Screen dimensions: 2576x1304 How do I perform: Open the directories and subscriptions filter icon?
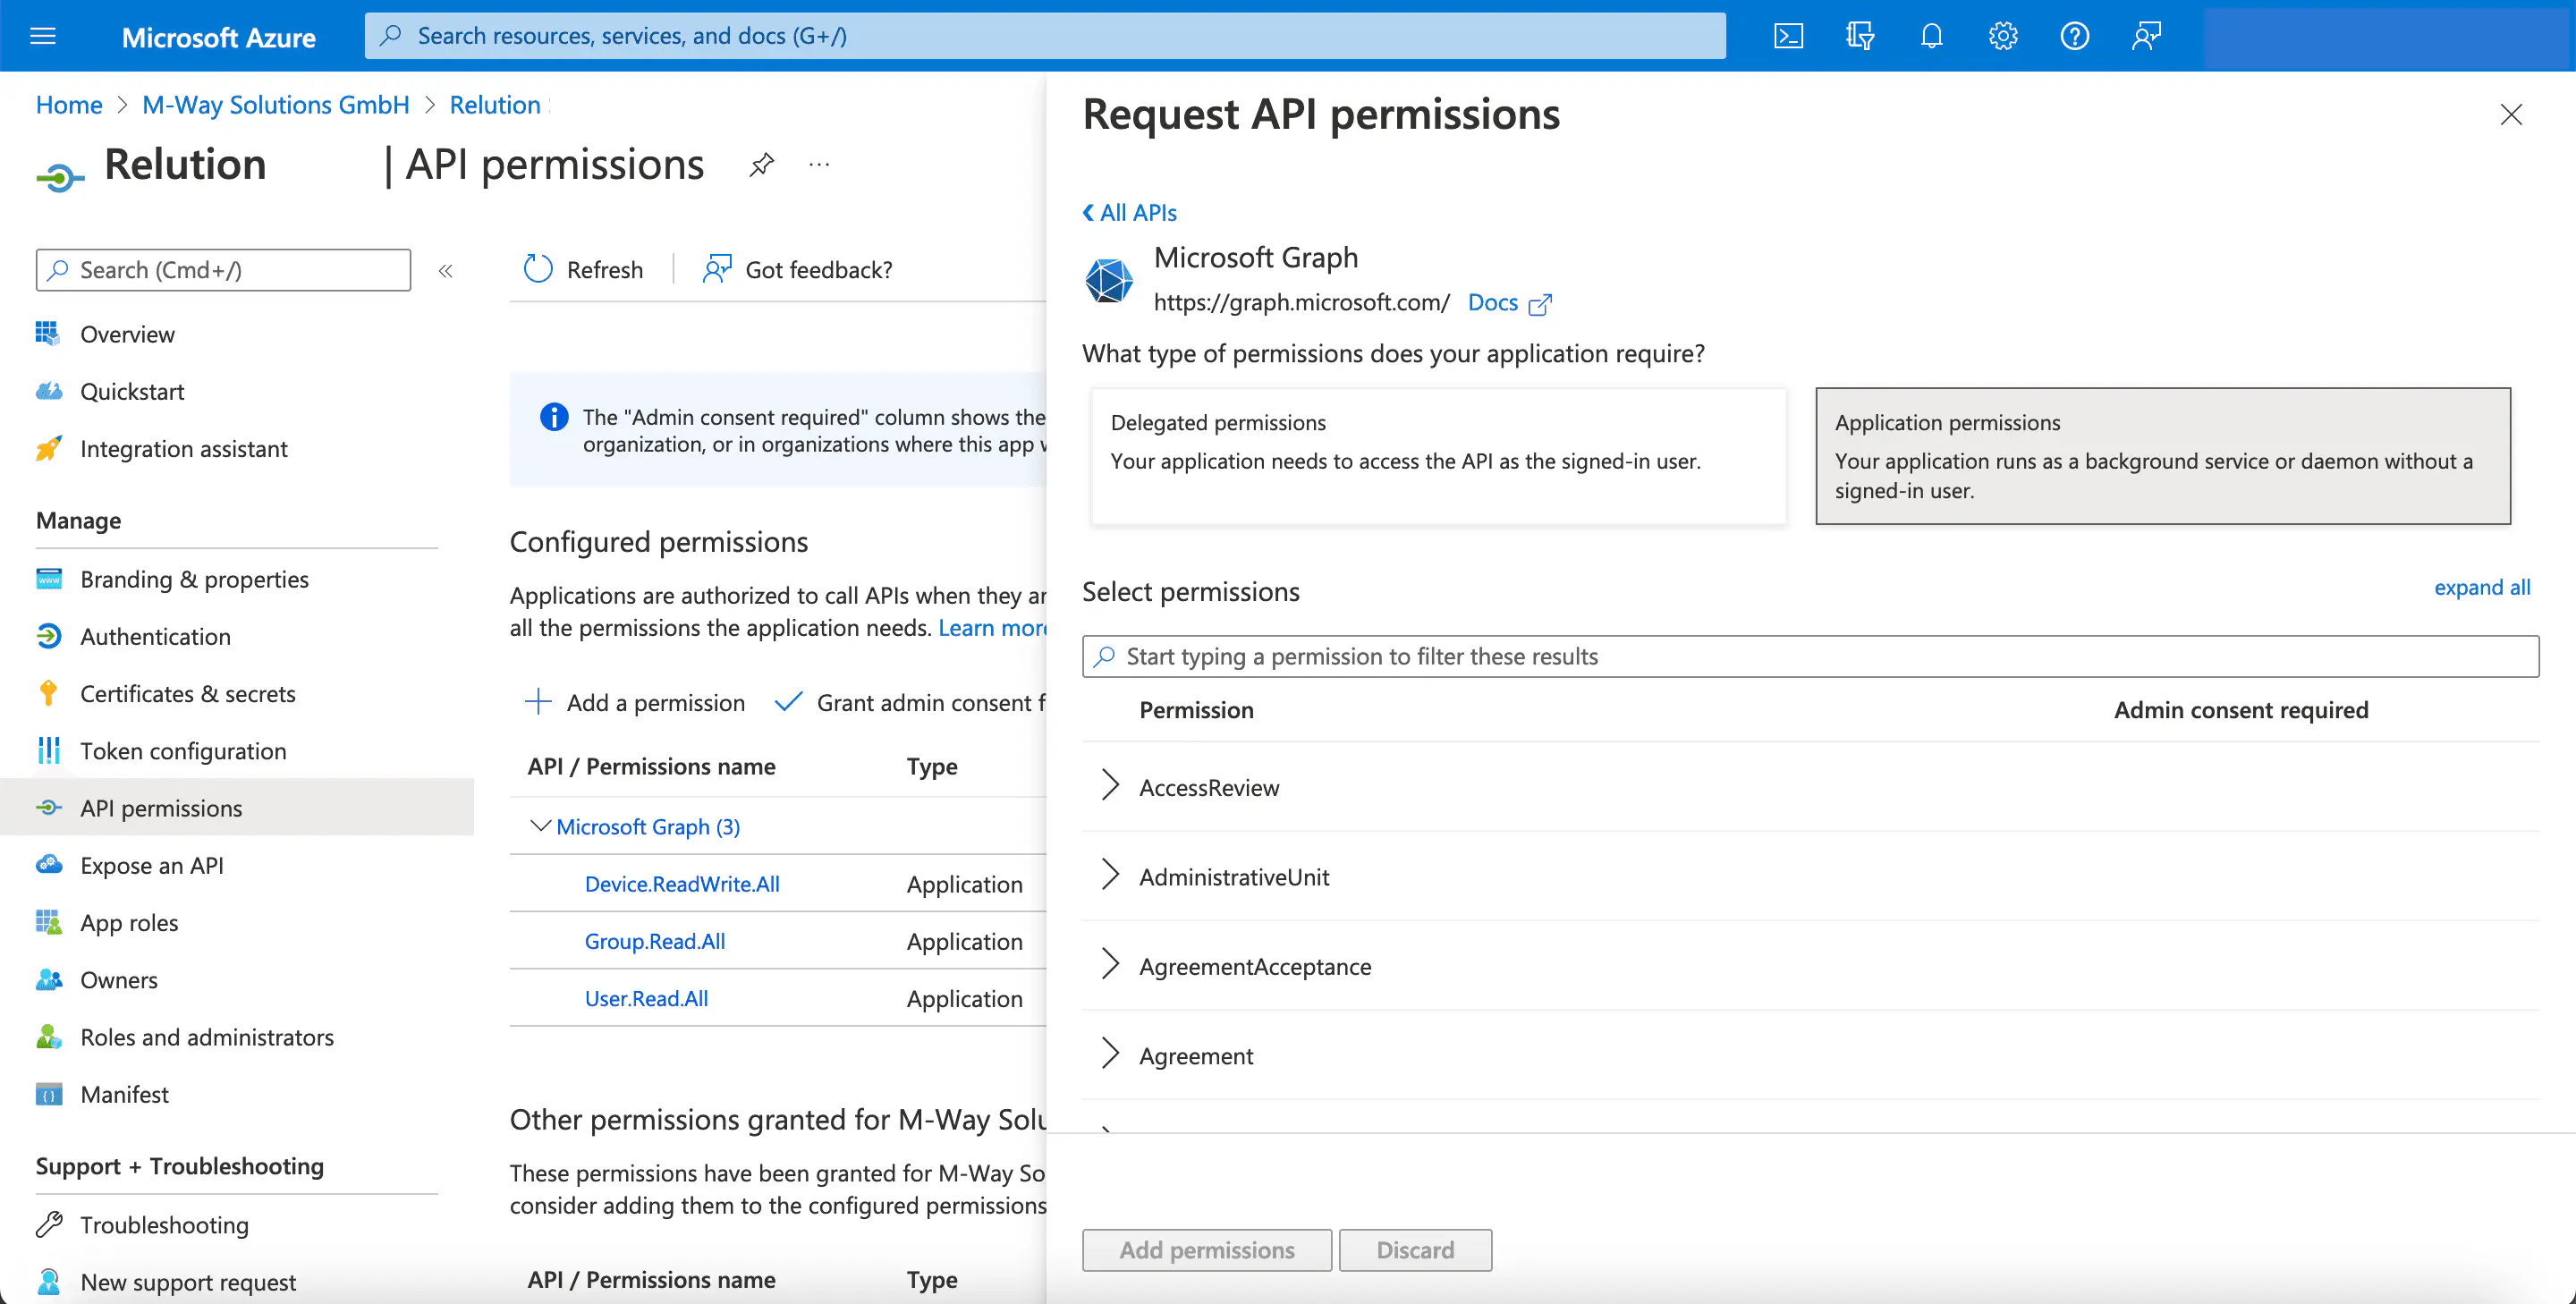click(x=1859, y=36)
